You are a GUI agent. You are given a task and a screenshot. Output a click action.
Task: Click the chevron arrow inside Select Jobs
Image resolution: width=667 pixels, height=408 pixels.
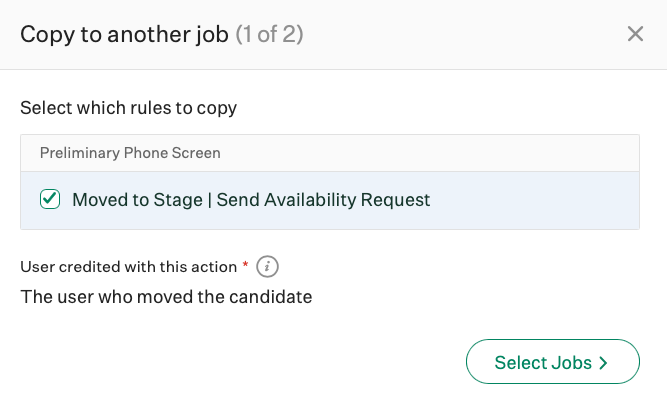(603, 363)
